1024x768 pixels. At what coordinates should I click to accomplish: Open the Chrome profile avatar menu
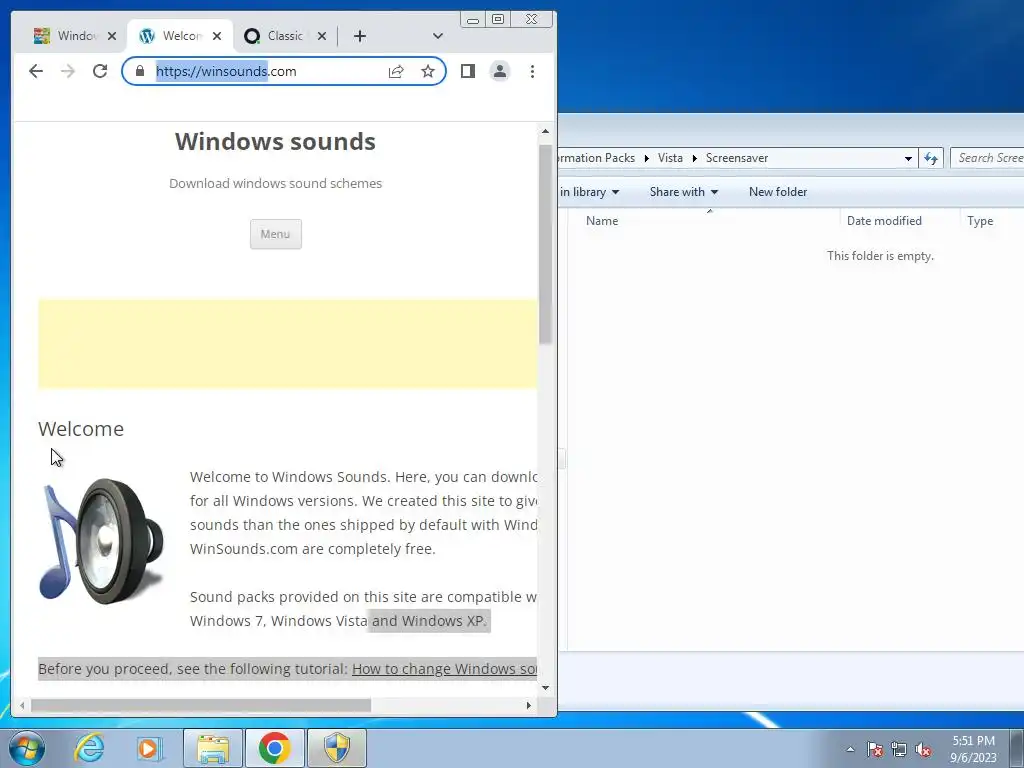(x=500, y=71)
